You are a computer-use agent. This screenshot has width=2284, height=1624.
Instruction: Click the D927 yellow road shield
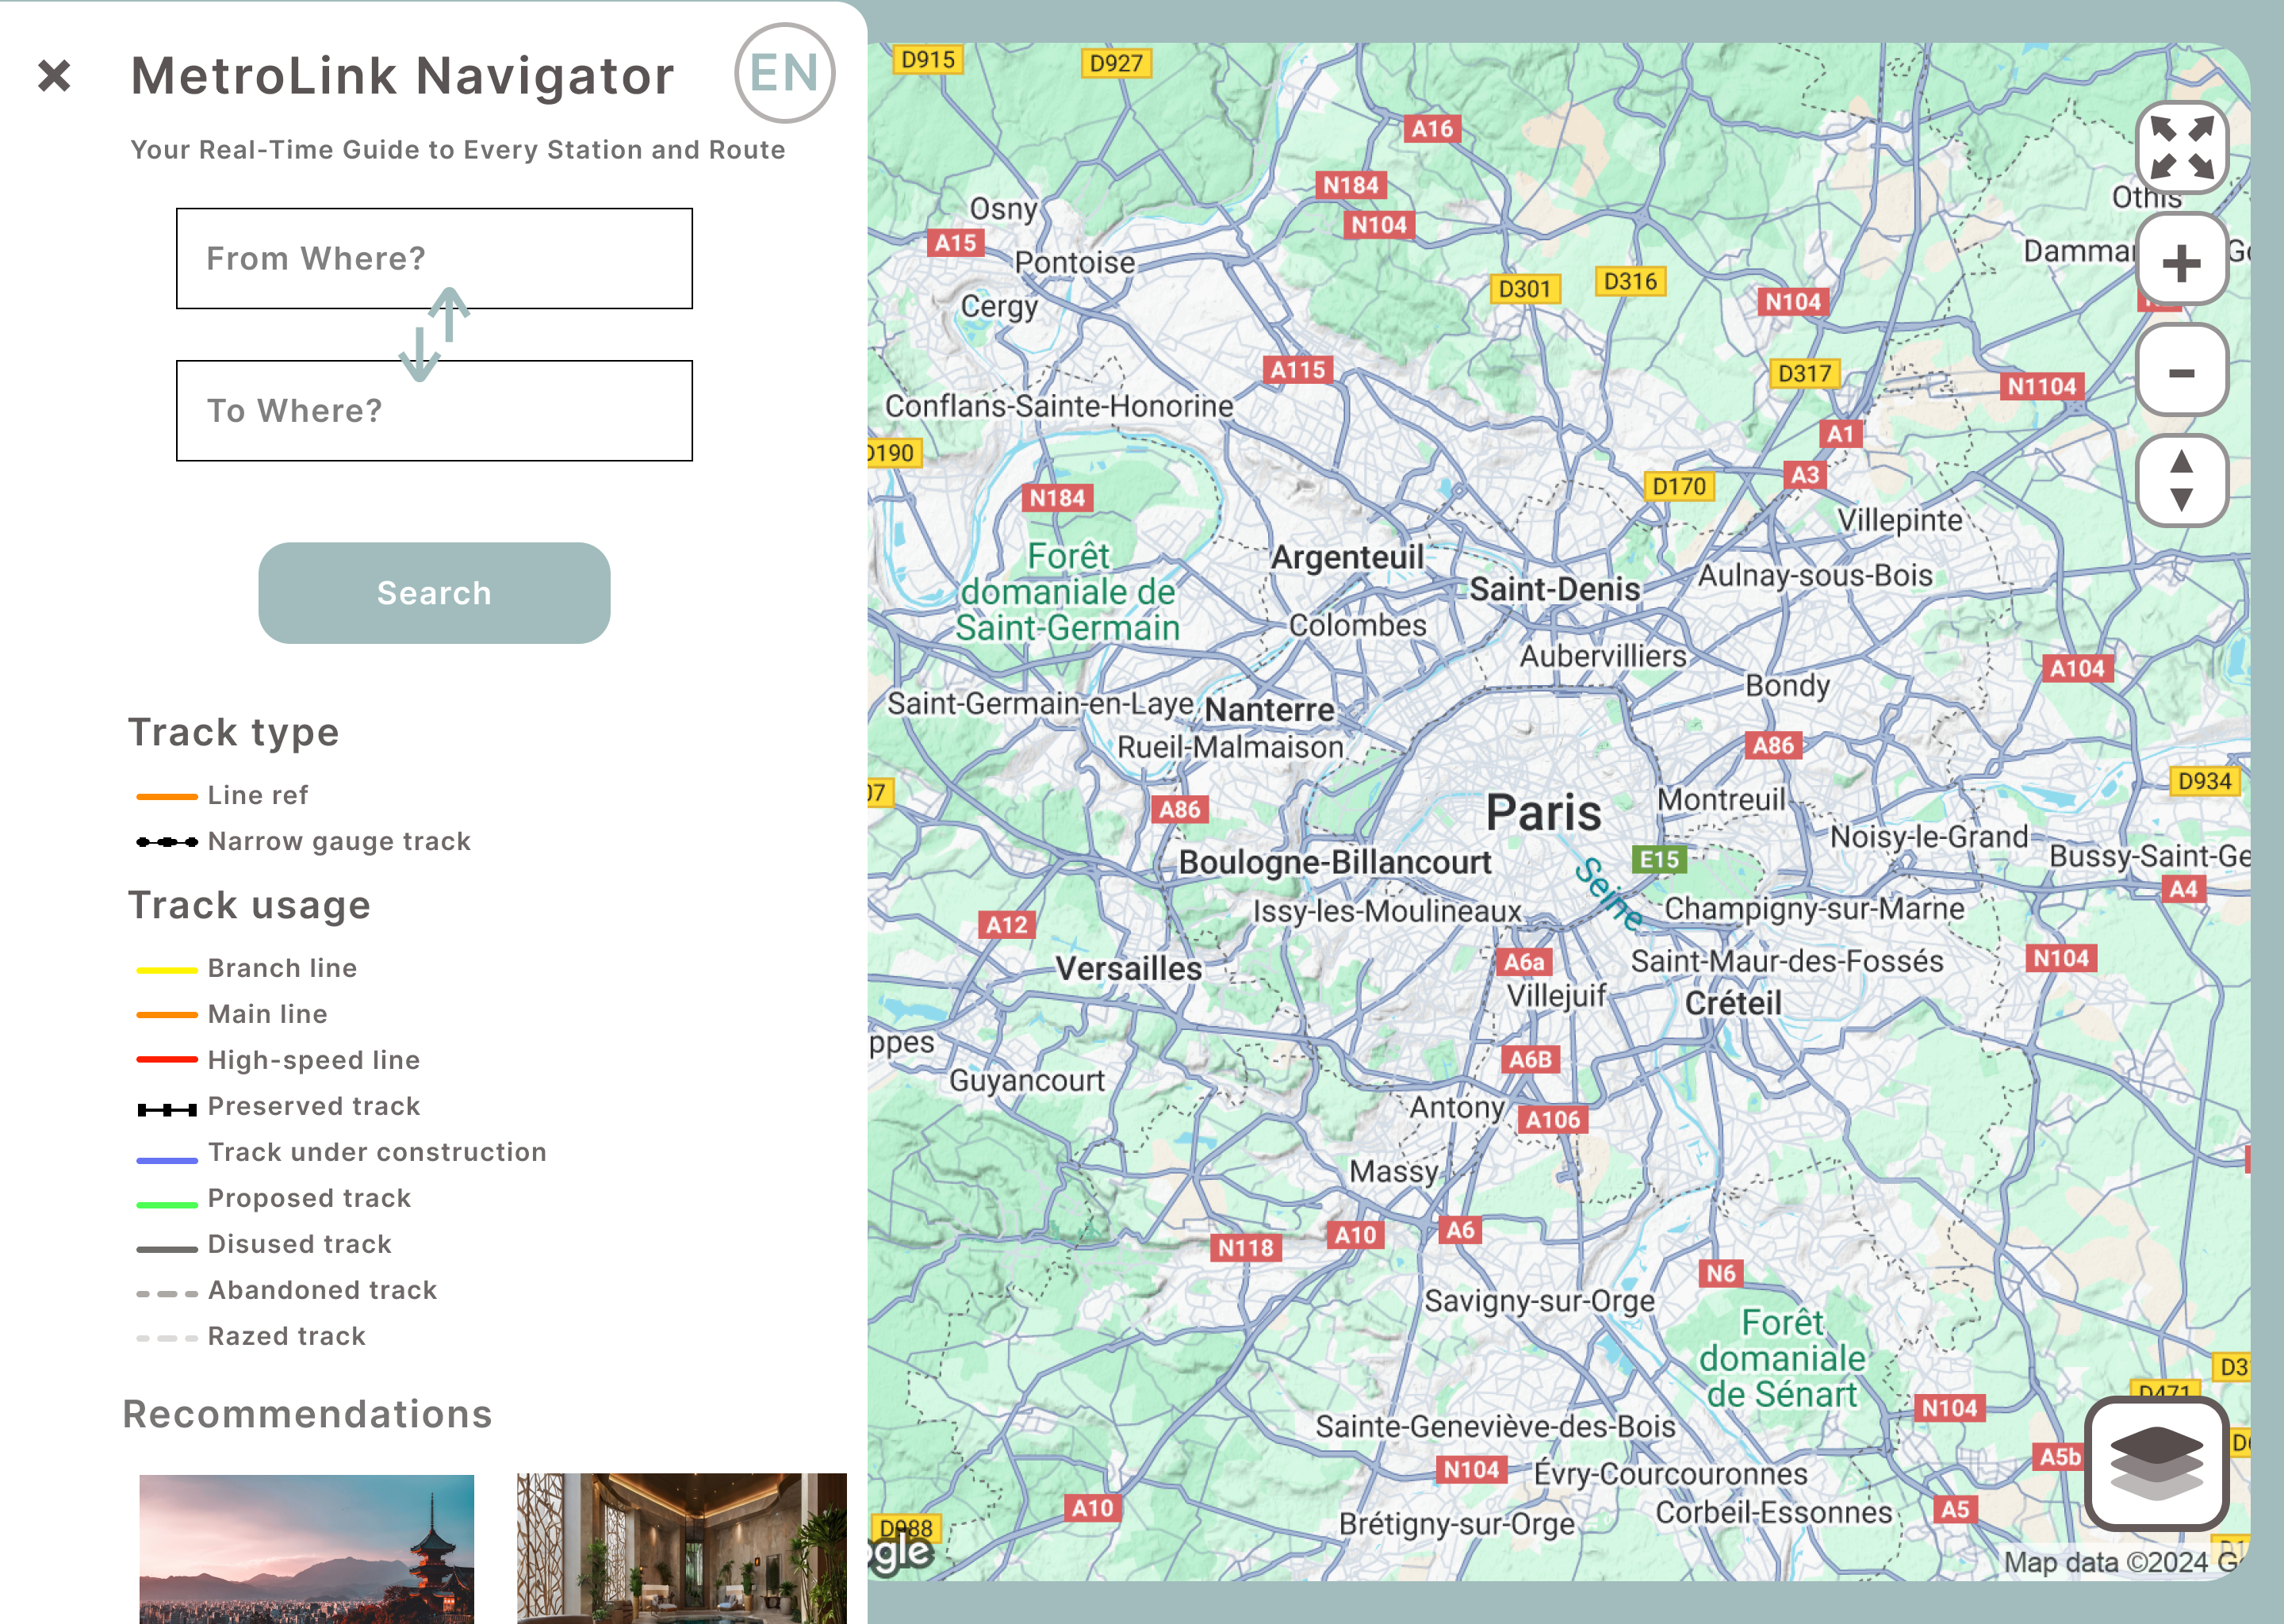(1116, 63)
